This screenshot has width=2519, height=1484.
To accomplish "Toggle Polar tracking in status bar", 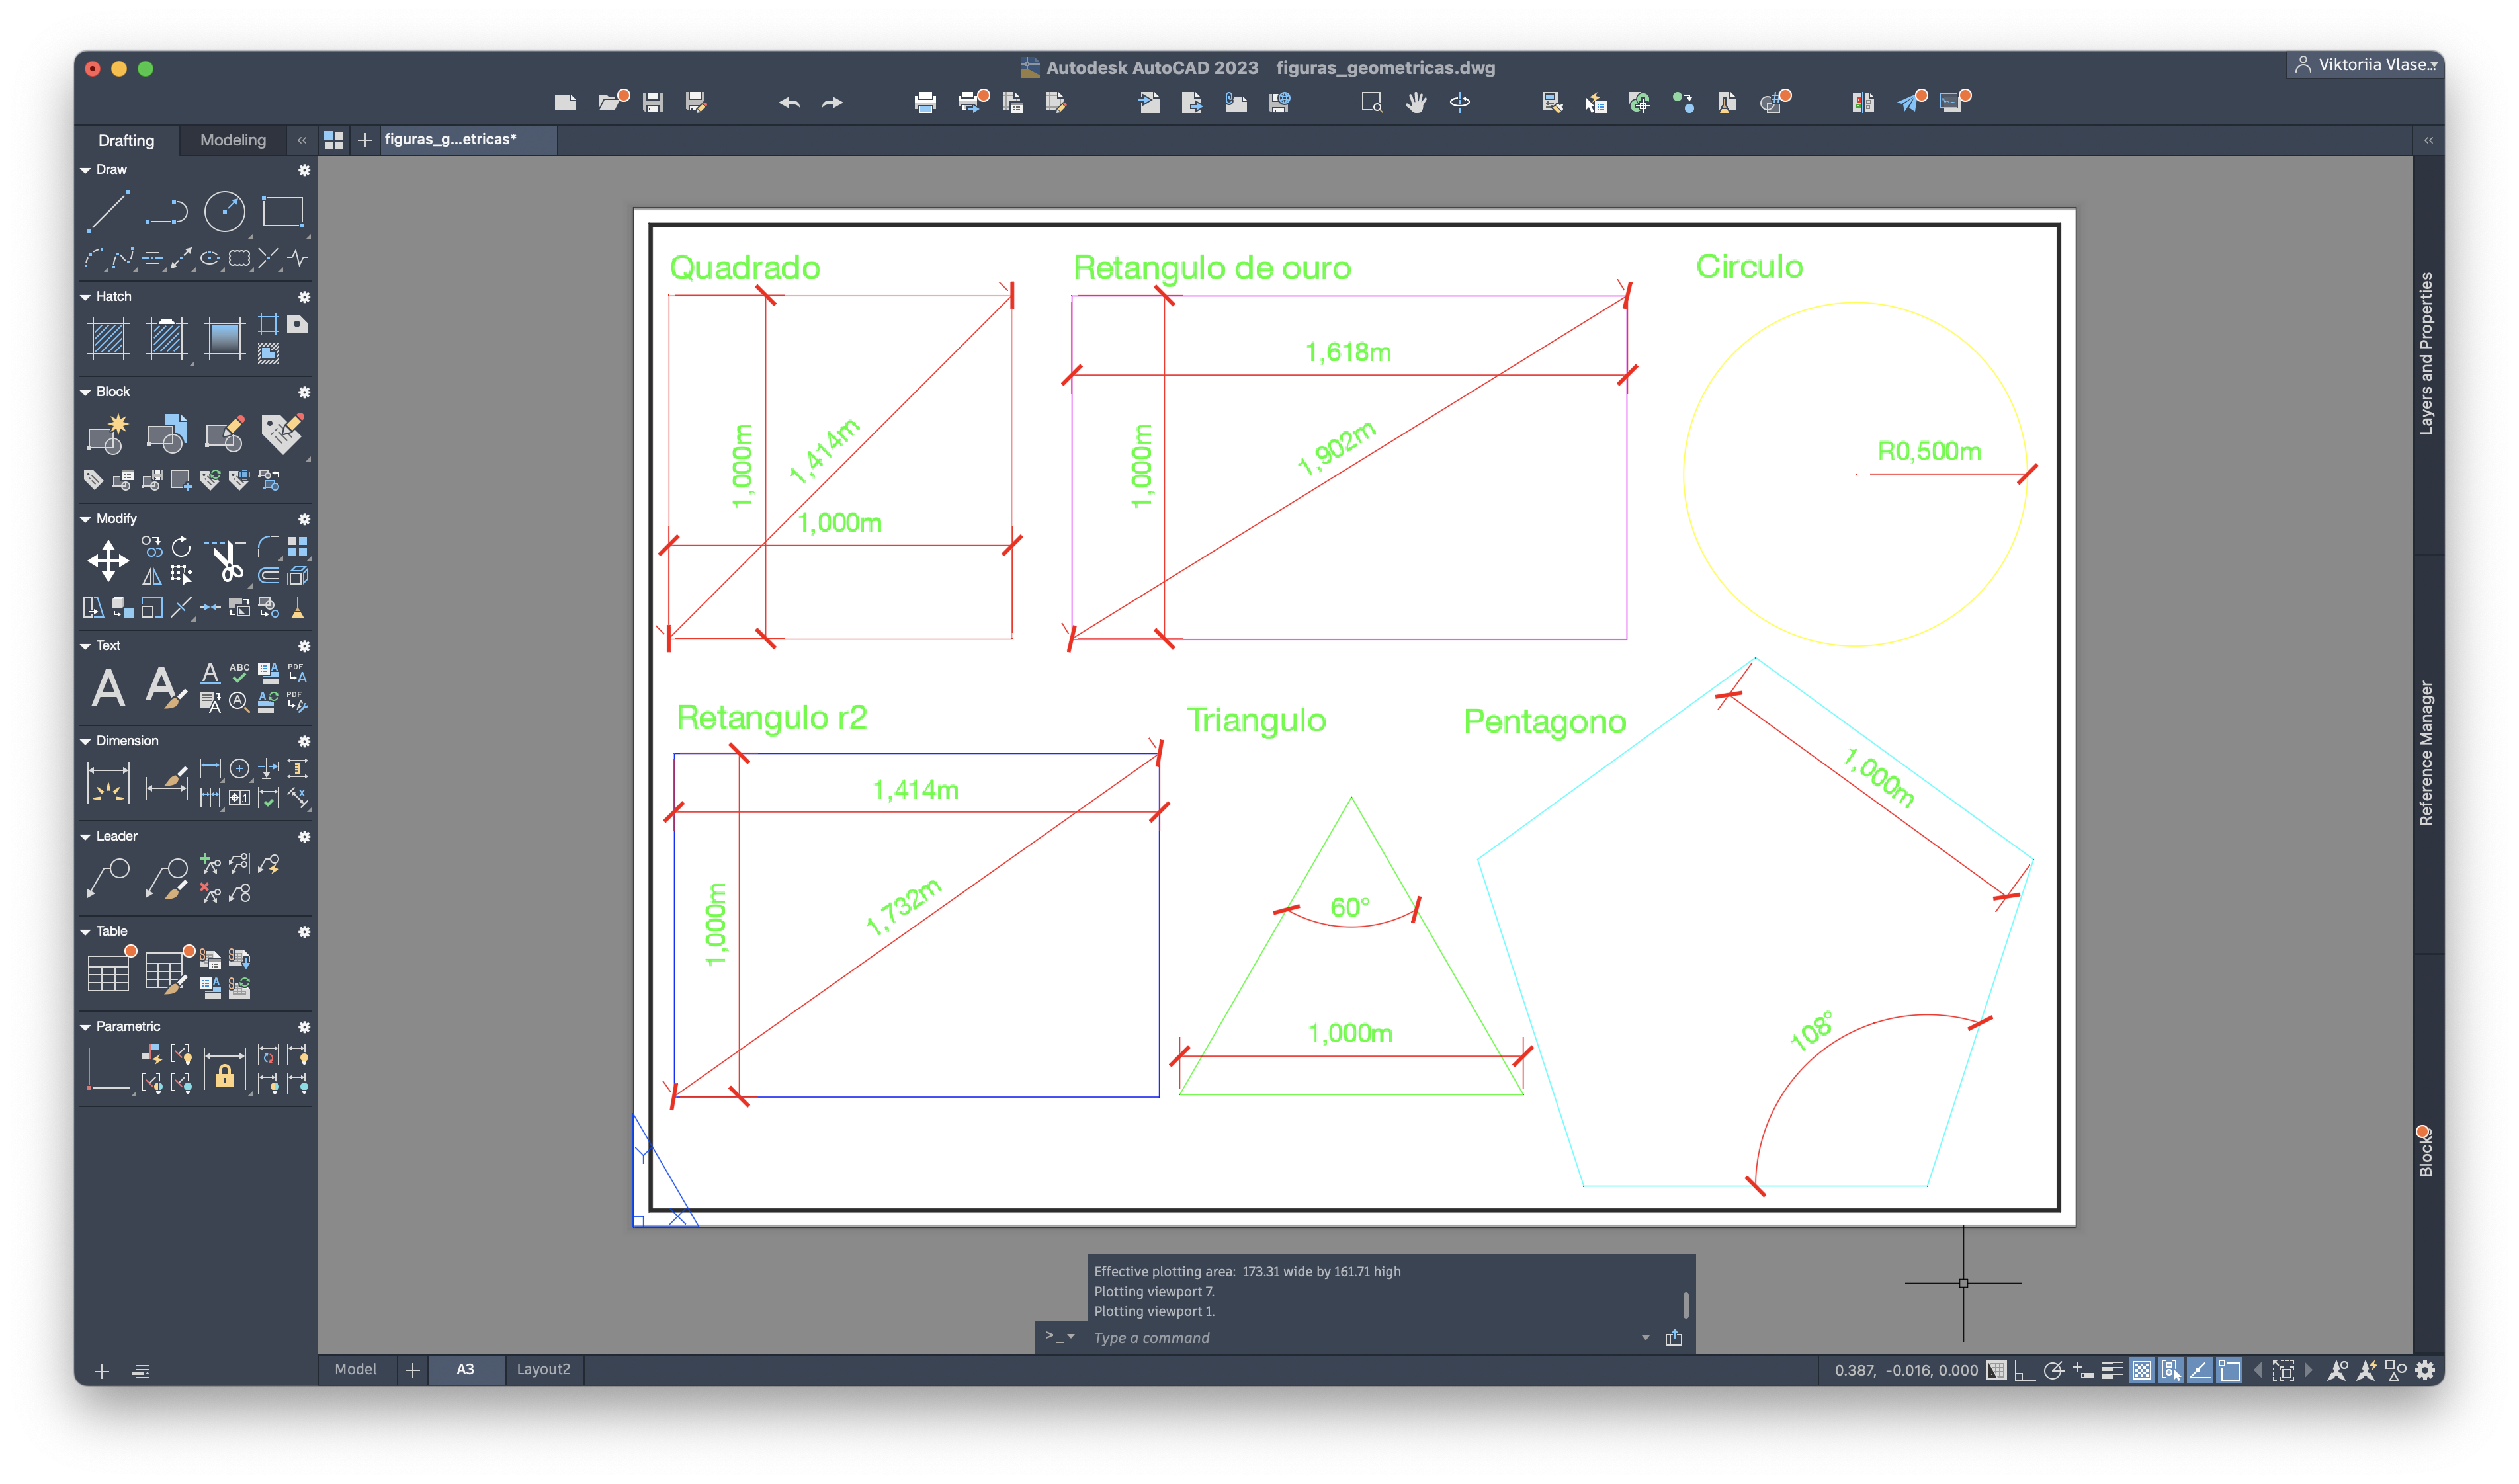I will 2053,1371.
